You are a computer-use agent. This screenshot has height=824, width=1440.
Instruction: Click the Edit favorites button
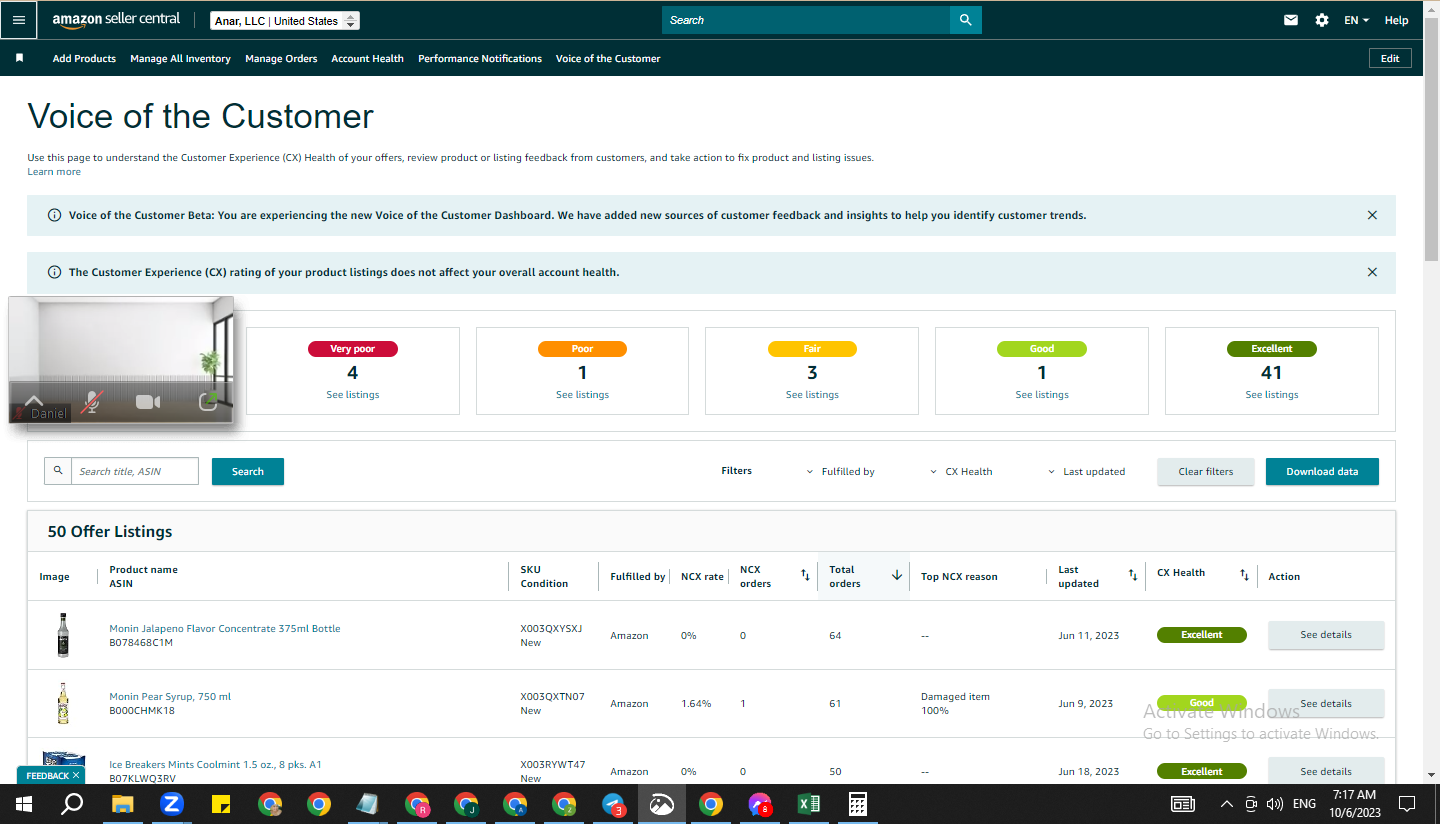[1390, 58]
